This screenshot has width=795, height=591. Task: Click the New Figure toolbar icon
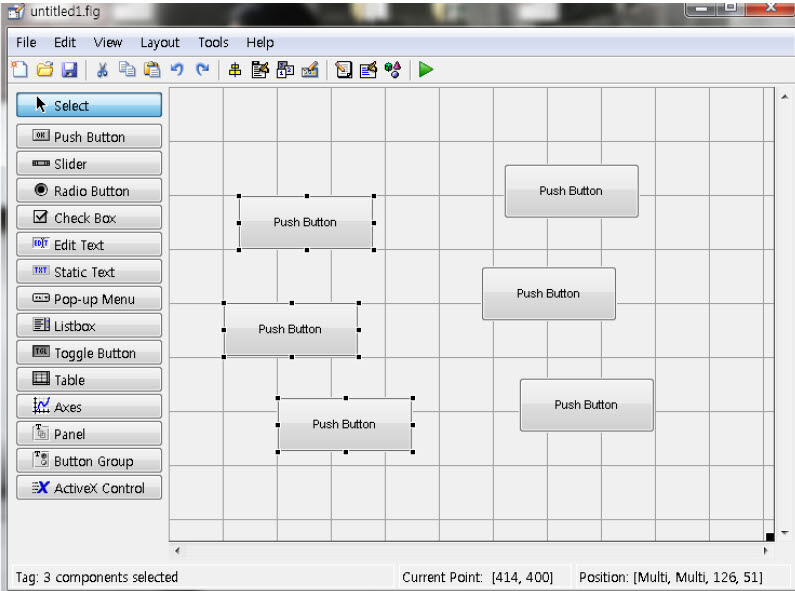pos(20,69)
